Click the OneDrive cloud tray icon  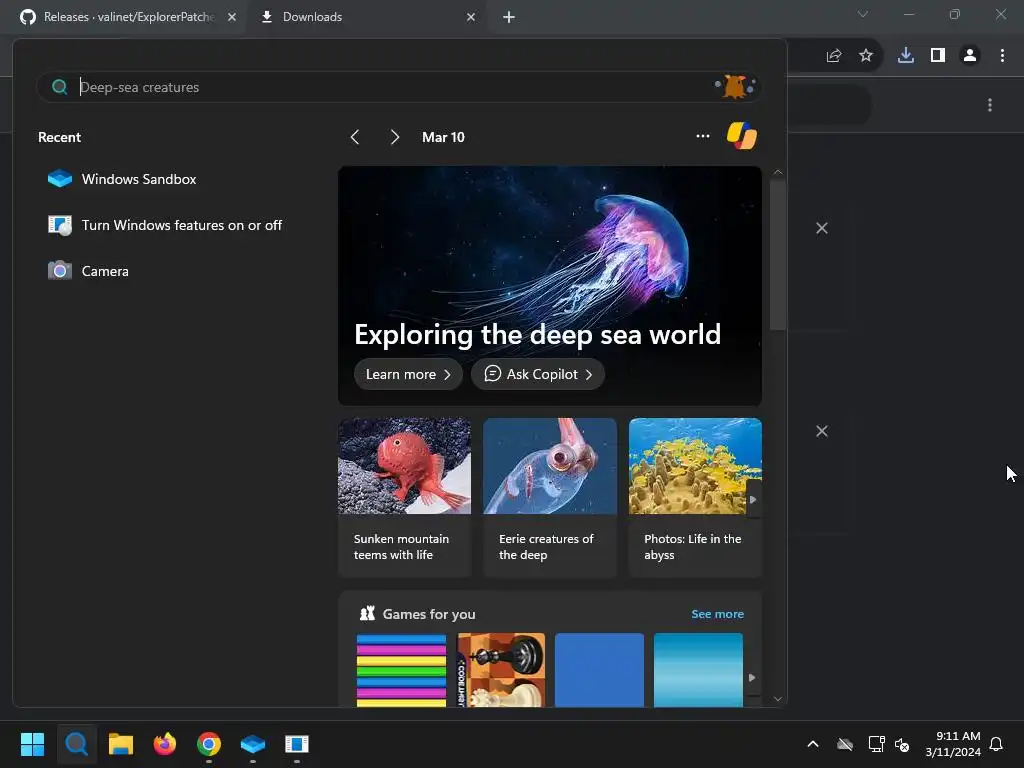coord(845,744)
